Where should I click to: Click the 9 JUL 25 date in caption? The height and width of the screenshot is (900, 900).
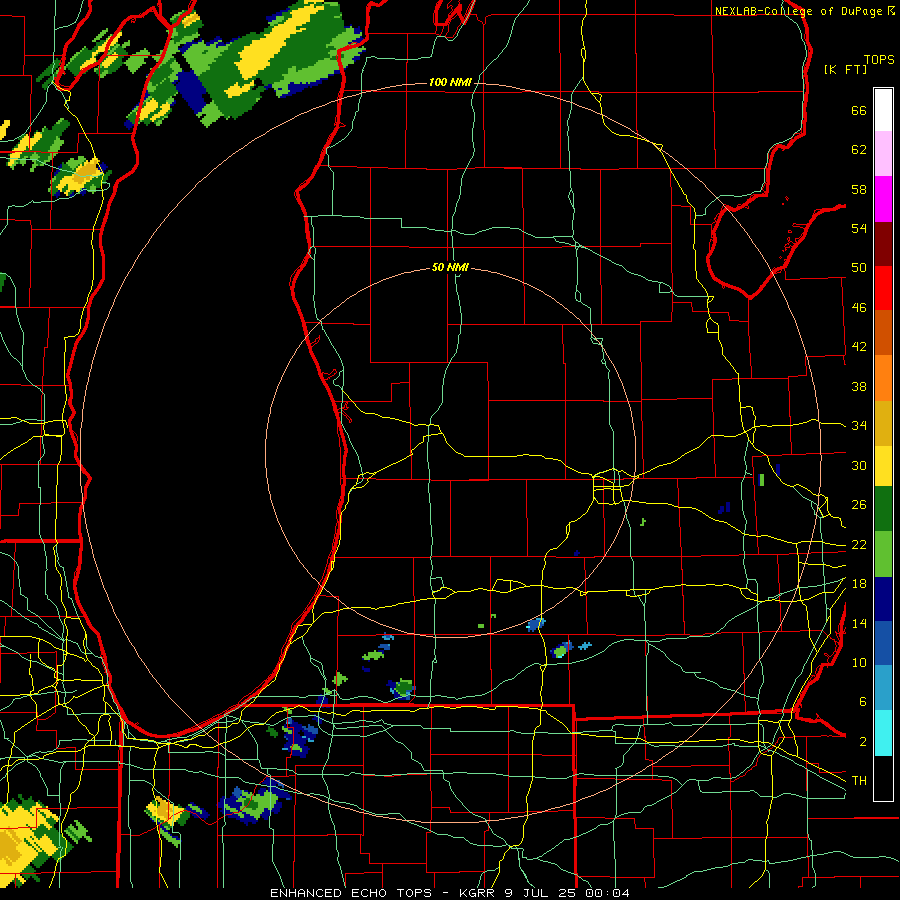pos(540,893)
